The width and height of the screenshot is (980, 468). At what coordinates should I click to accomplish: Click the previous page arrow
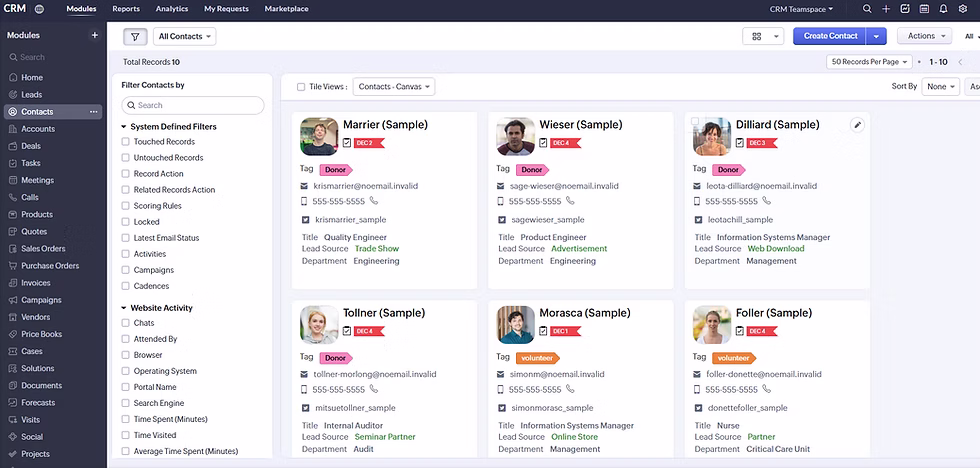[960, 62]
